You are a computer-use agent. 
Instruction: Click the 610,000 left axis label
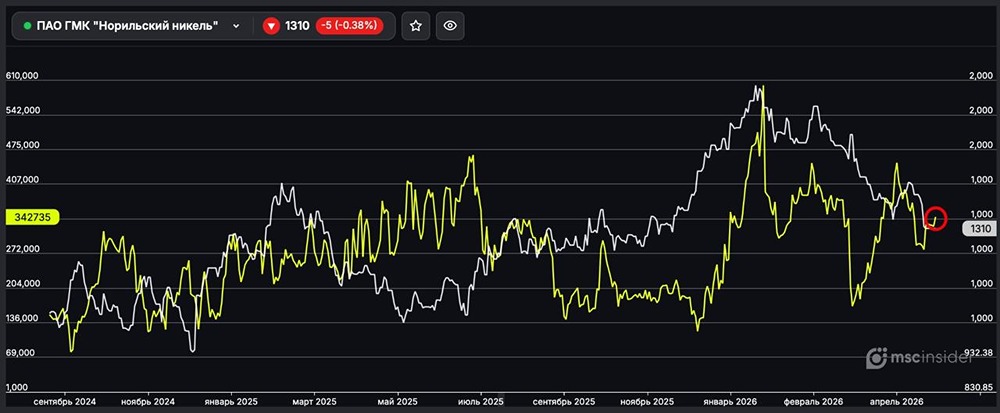(x=23, y=76)
